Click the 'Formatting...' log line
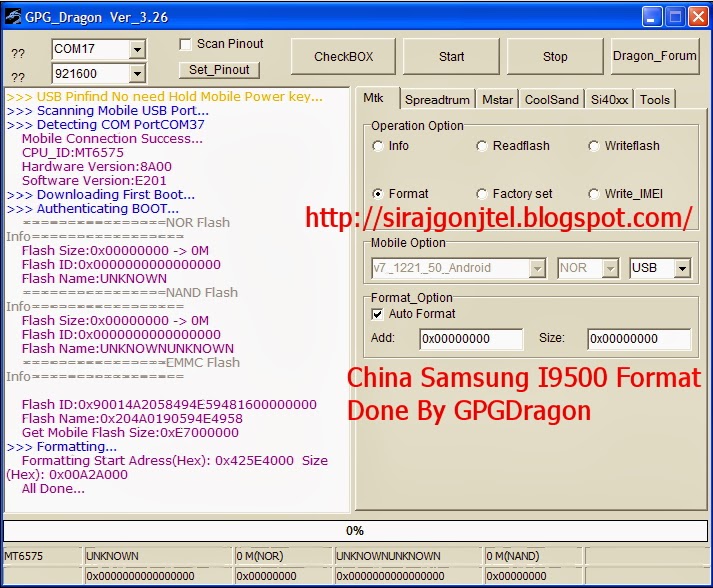This screenshot has height=588, width=713. [x=61, y=447]
